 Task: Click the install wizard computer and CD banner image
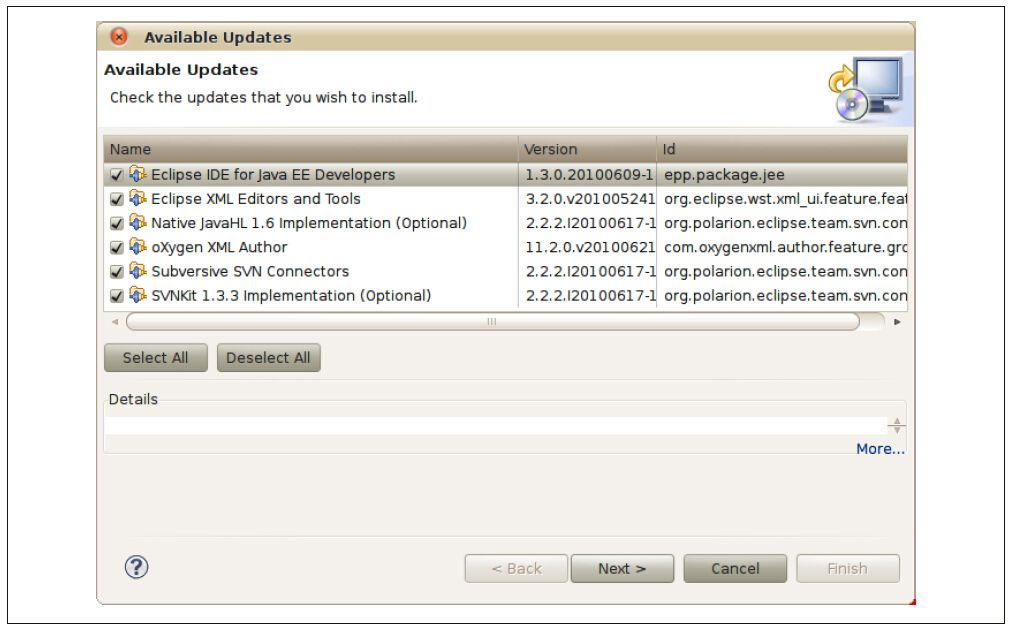click(x=866, y=89)
